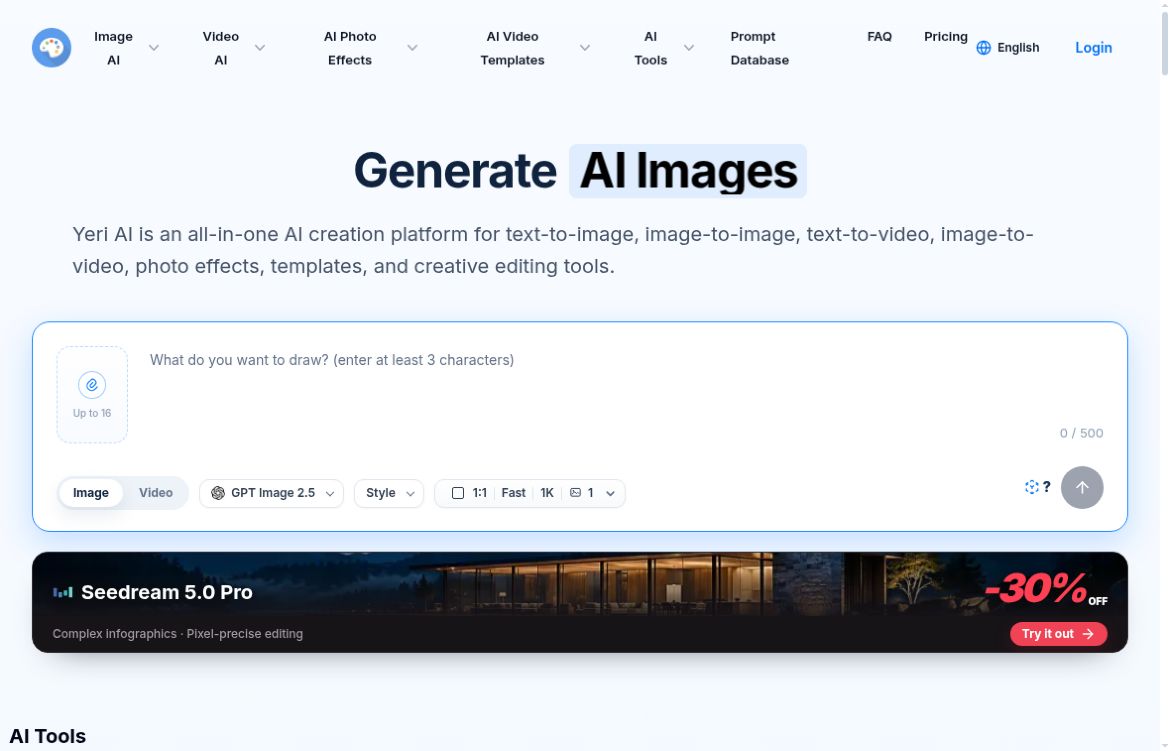
Task: Click the attachment upload icon
Action: coord(92,385)
